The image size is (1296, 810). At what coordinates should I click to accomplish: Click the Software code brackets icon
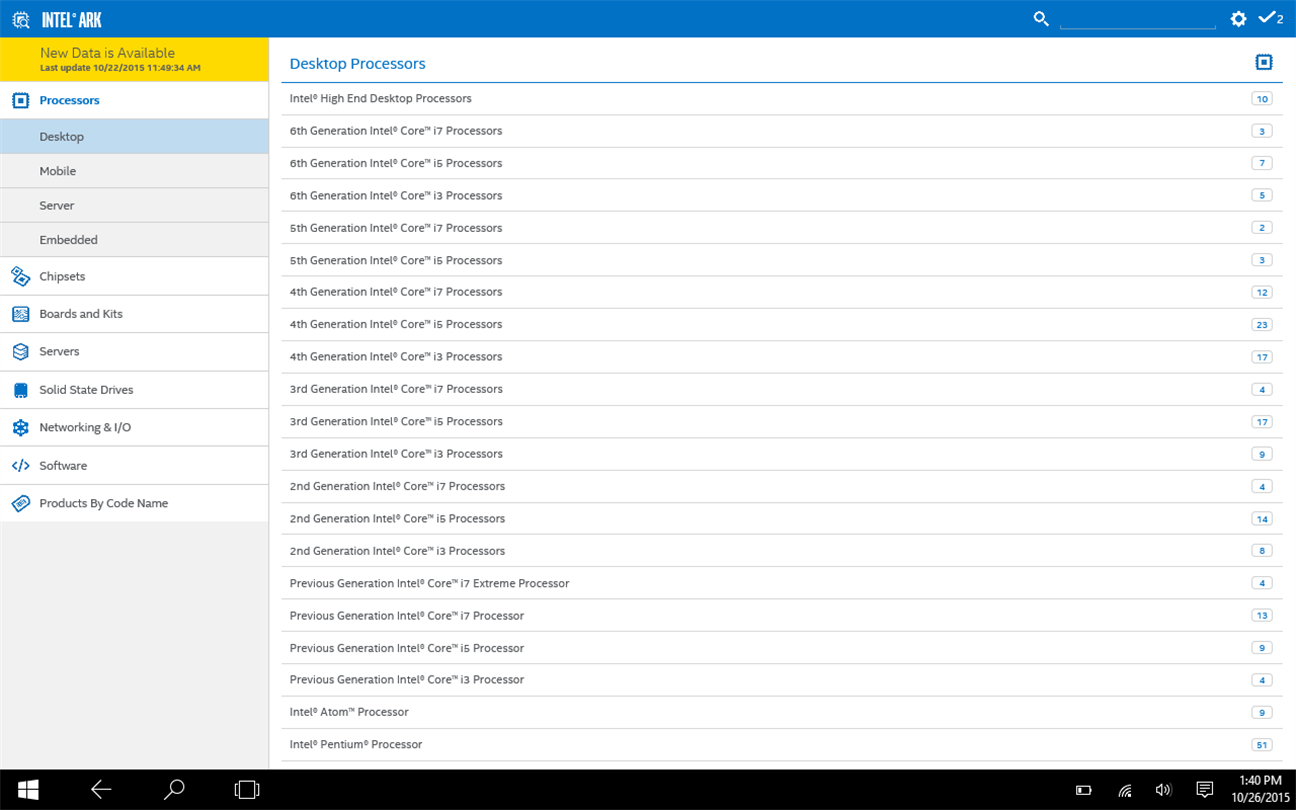pos(20,466)
